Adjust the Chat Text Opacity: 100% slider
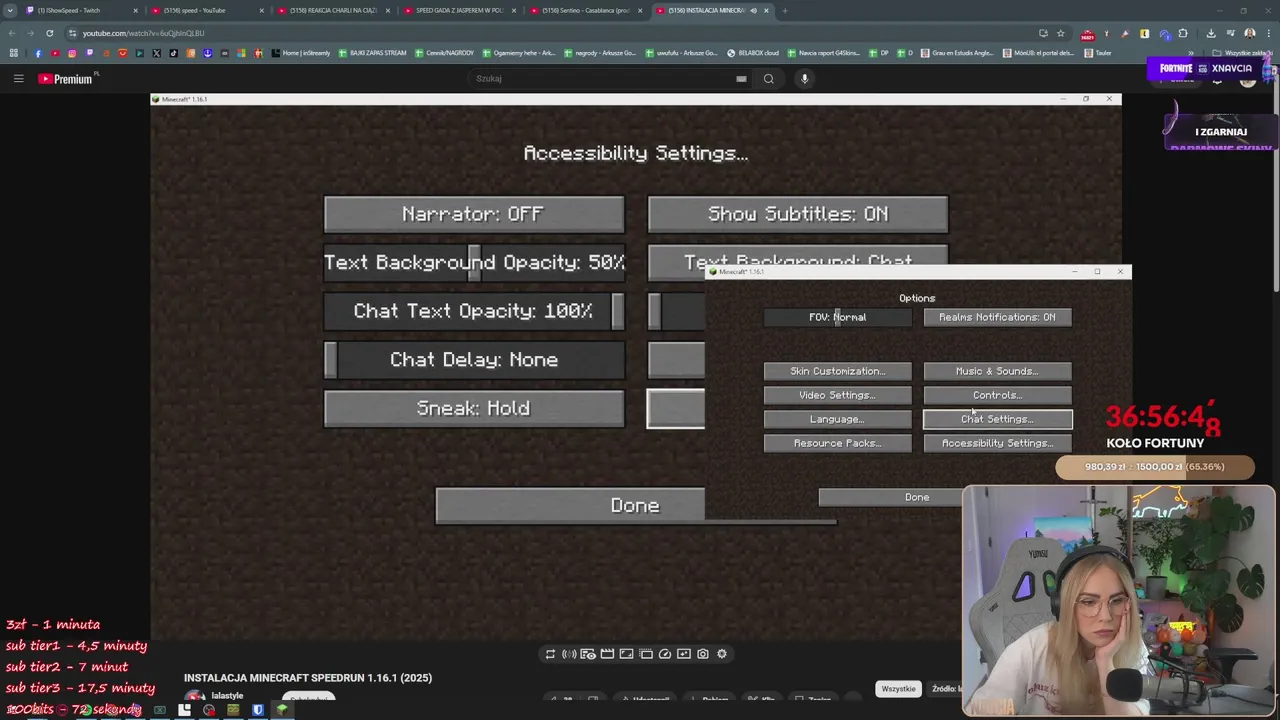 coord(474,311)
